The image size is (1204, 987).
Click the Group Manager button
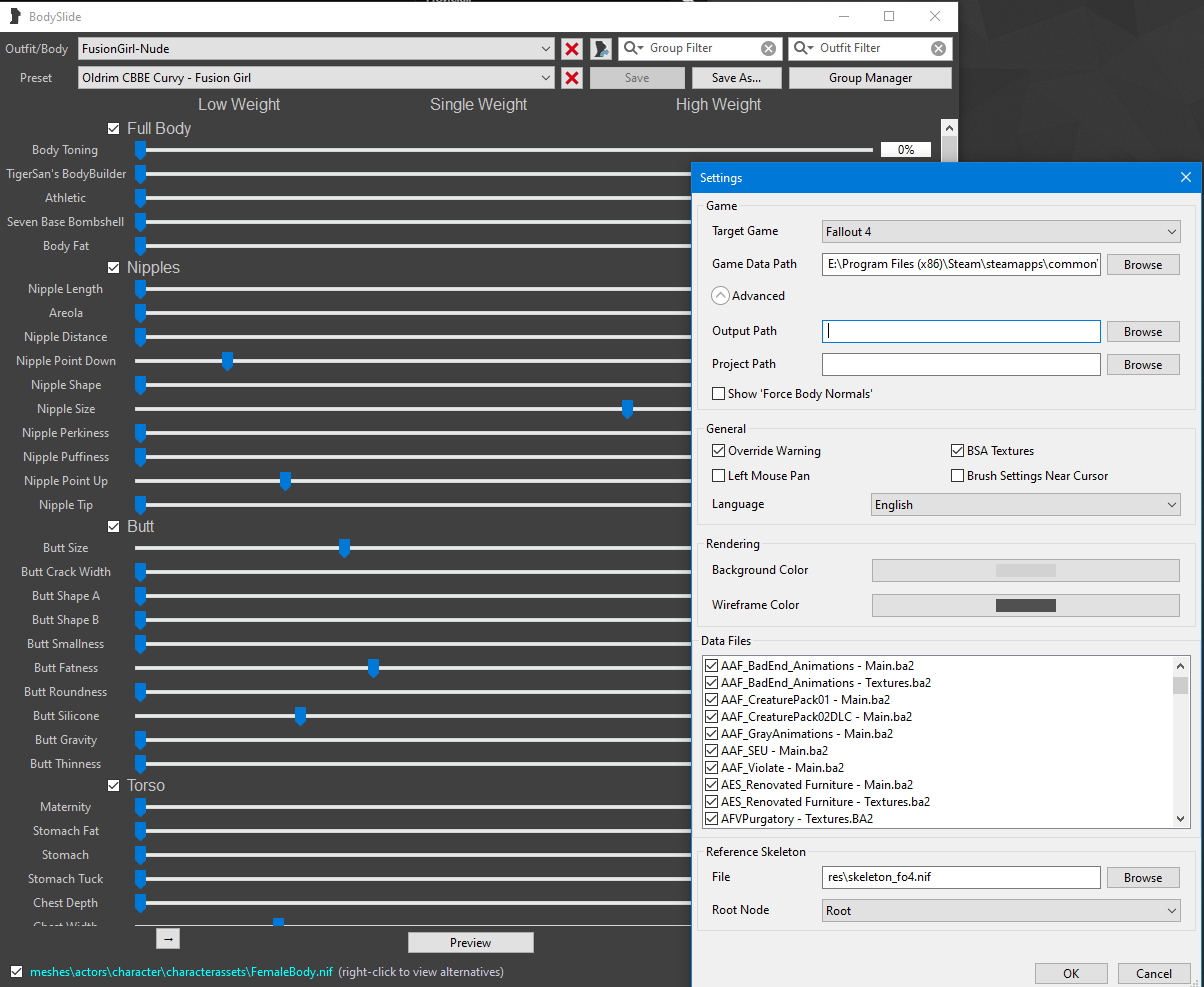(x=870, y=78)
